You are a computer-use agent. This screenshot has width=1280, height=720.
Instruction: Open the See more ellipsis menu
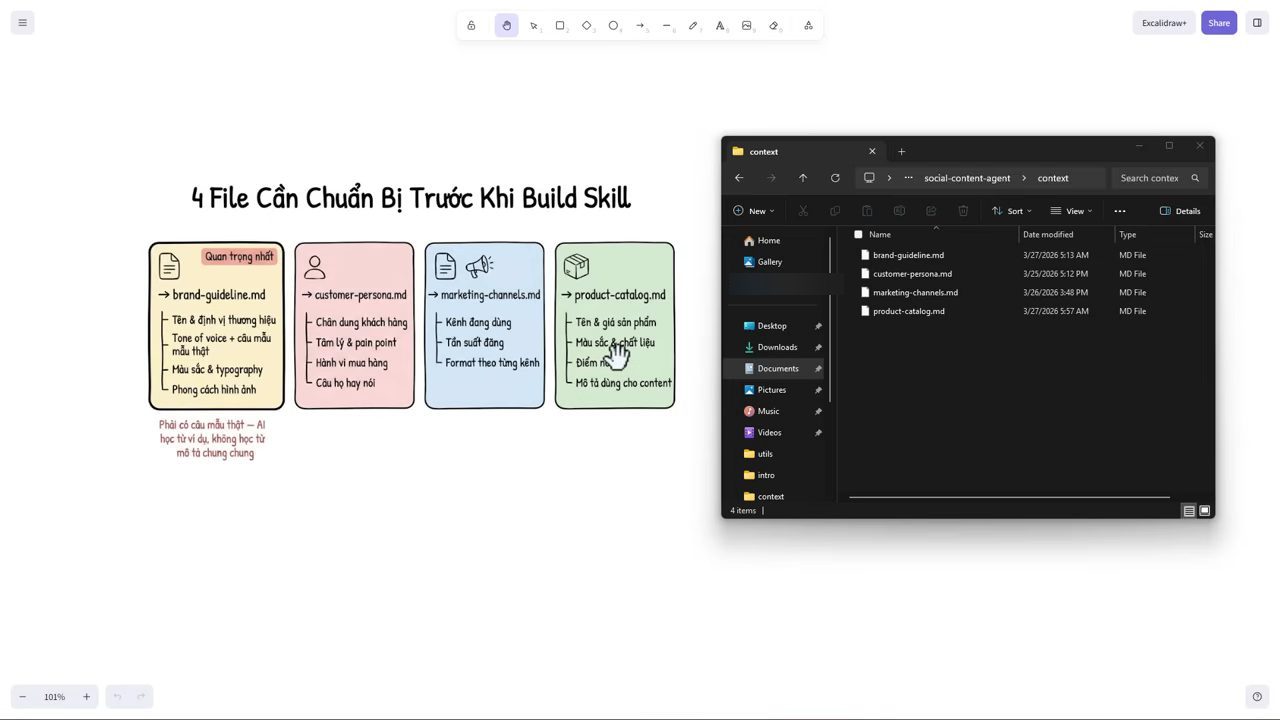[1120, 211]
